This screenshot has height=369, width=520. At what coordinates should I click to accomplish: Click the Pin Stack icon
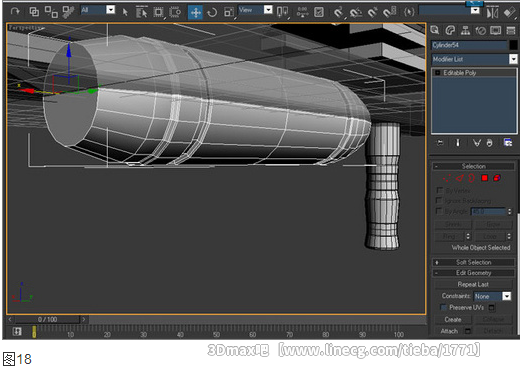440,143
